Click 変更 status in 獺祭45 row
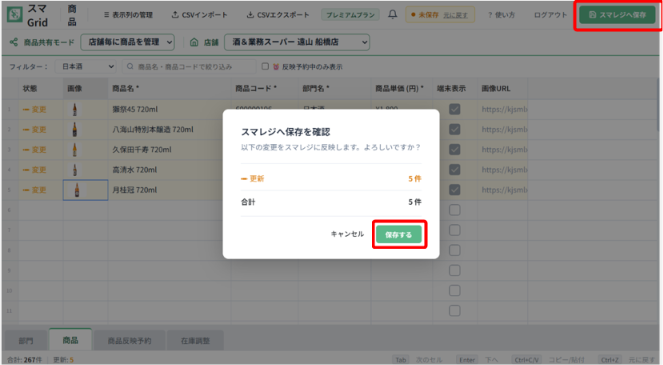This screenshot has width=663, height=365. [x=34, y=109]
